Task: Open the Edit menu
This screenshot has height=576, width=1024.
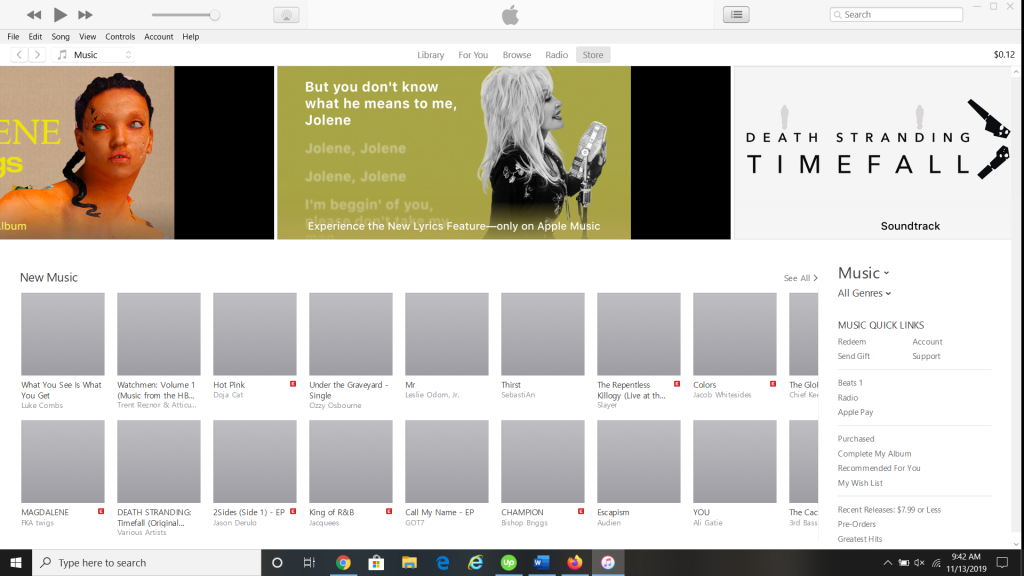Action: (x=35, y=37)
